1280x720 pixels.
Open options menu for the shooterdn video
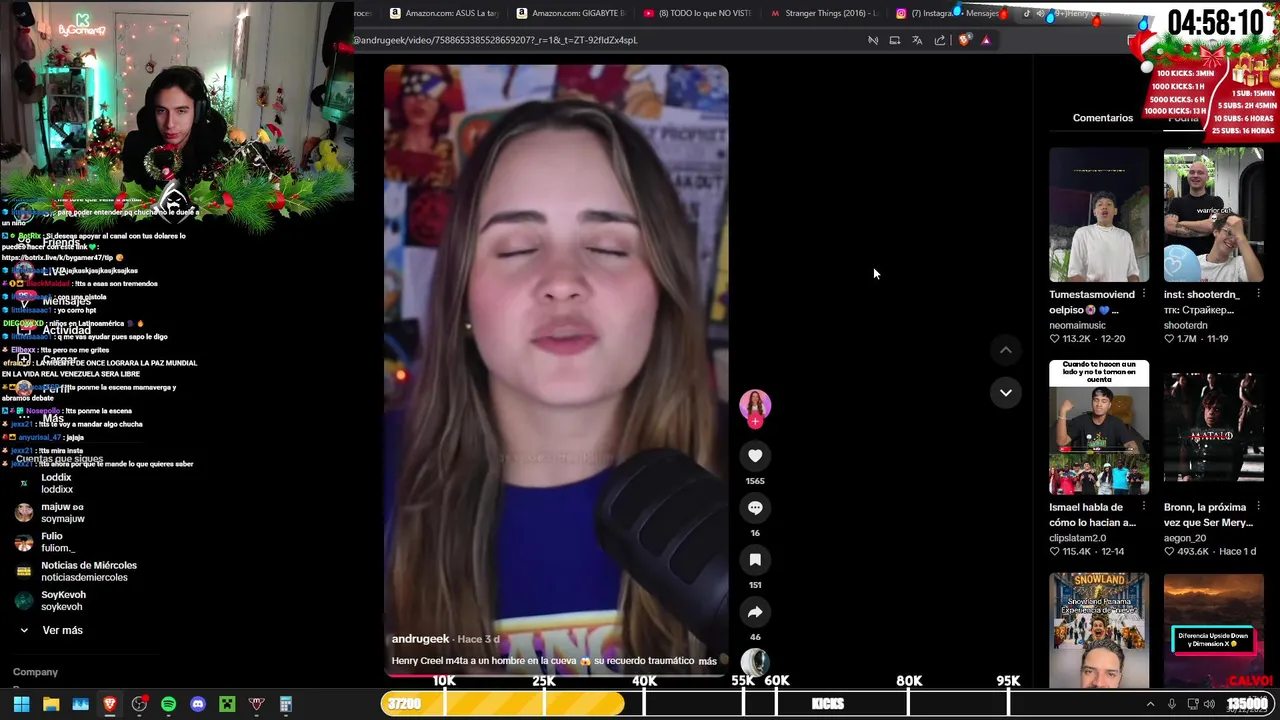click(x=1258, y=295)
